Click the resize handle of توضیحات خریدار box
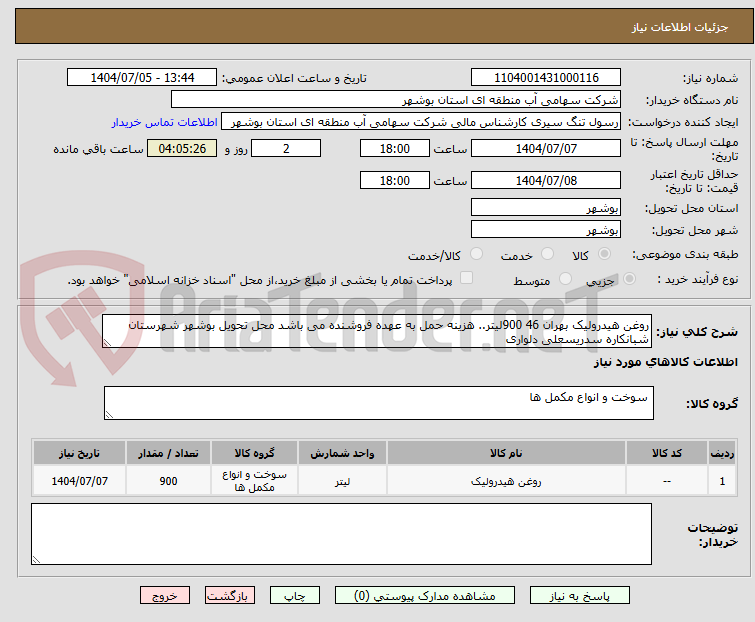Image resolution: width=755 pixels, height=622 pixels. pos(37,559)
